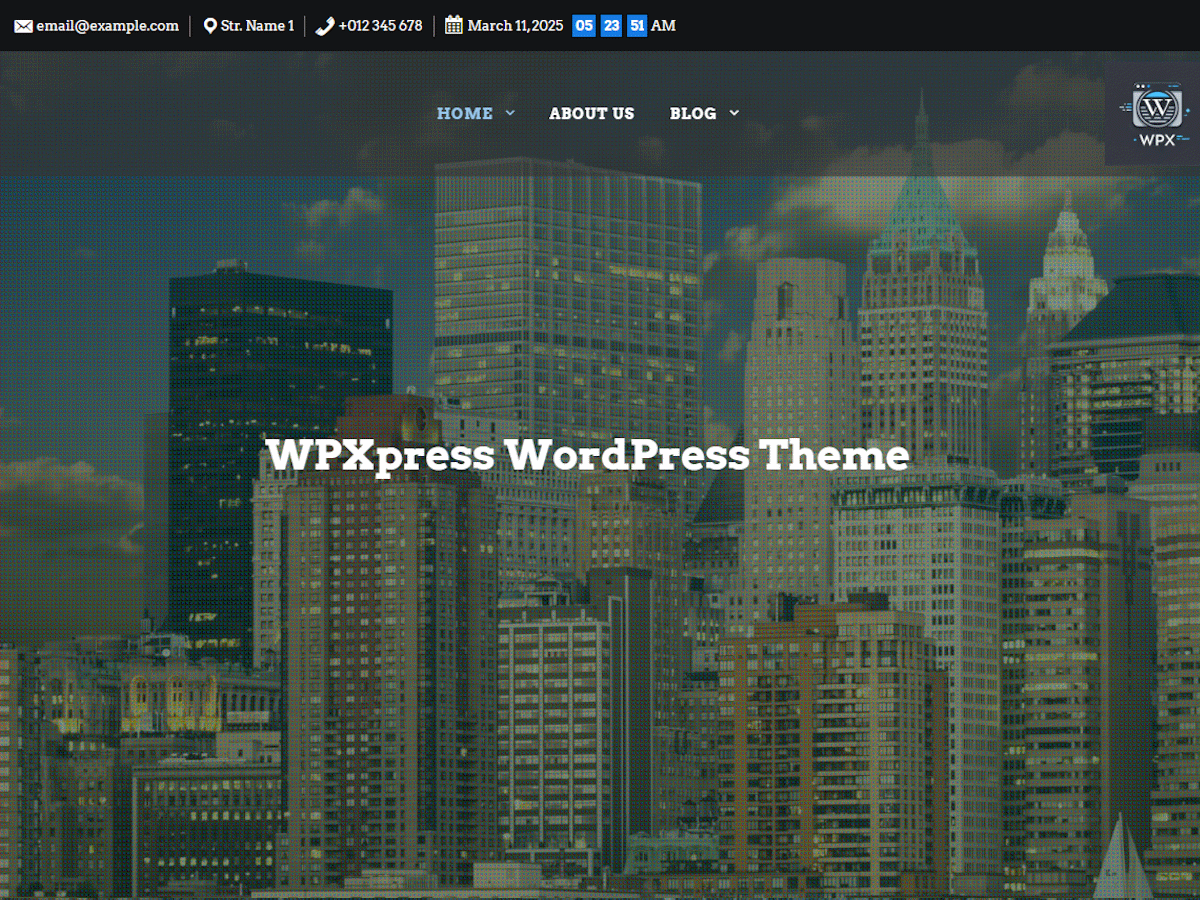Click the WPX logo icon

point(1157,112)
